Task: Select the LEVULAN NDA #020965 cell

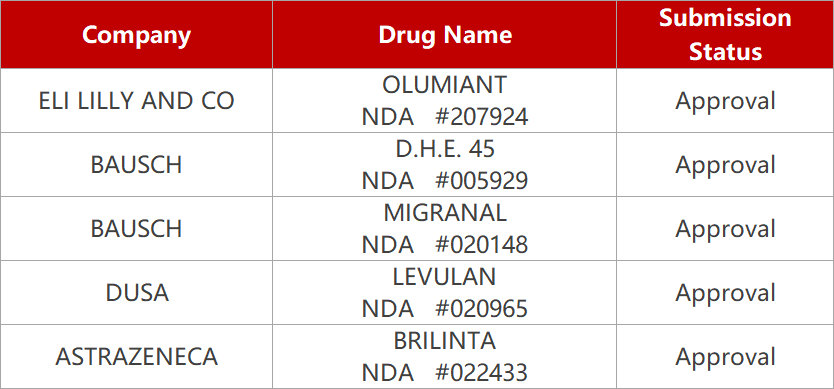Action: (x=445, y=293)
